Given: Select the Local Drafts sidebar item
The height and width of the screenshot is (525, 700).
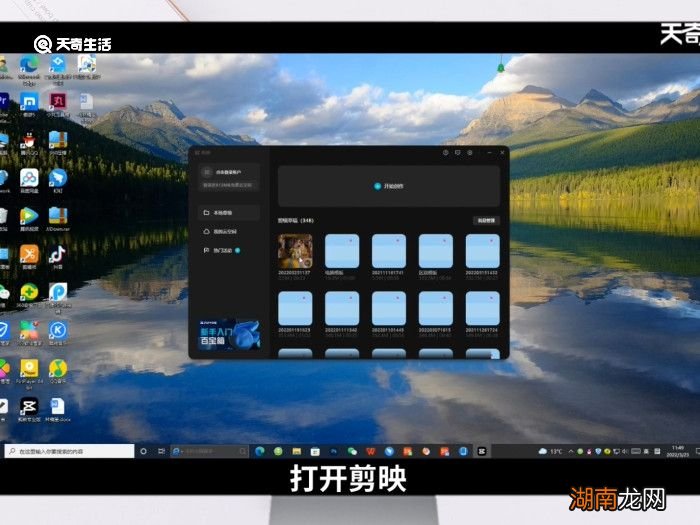Looking at the screenshot, I should (229, 212).
